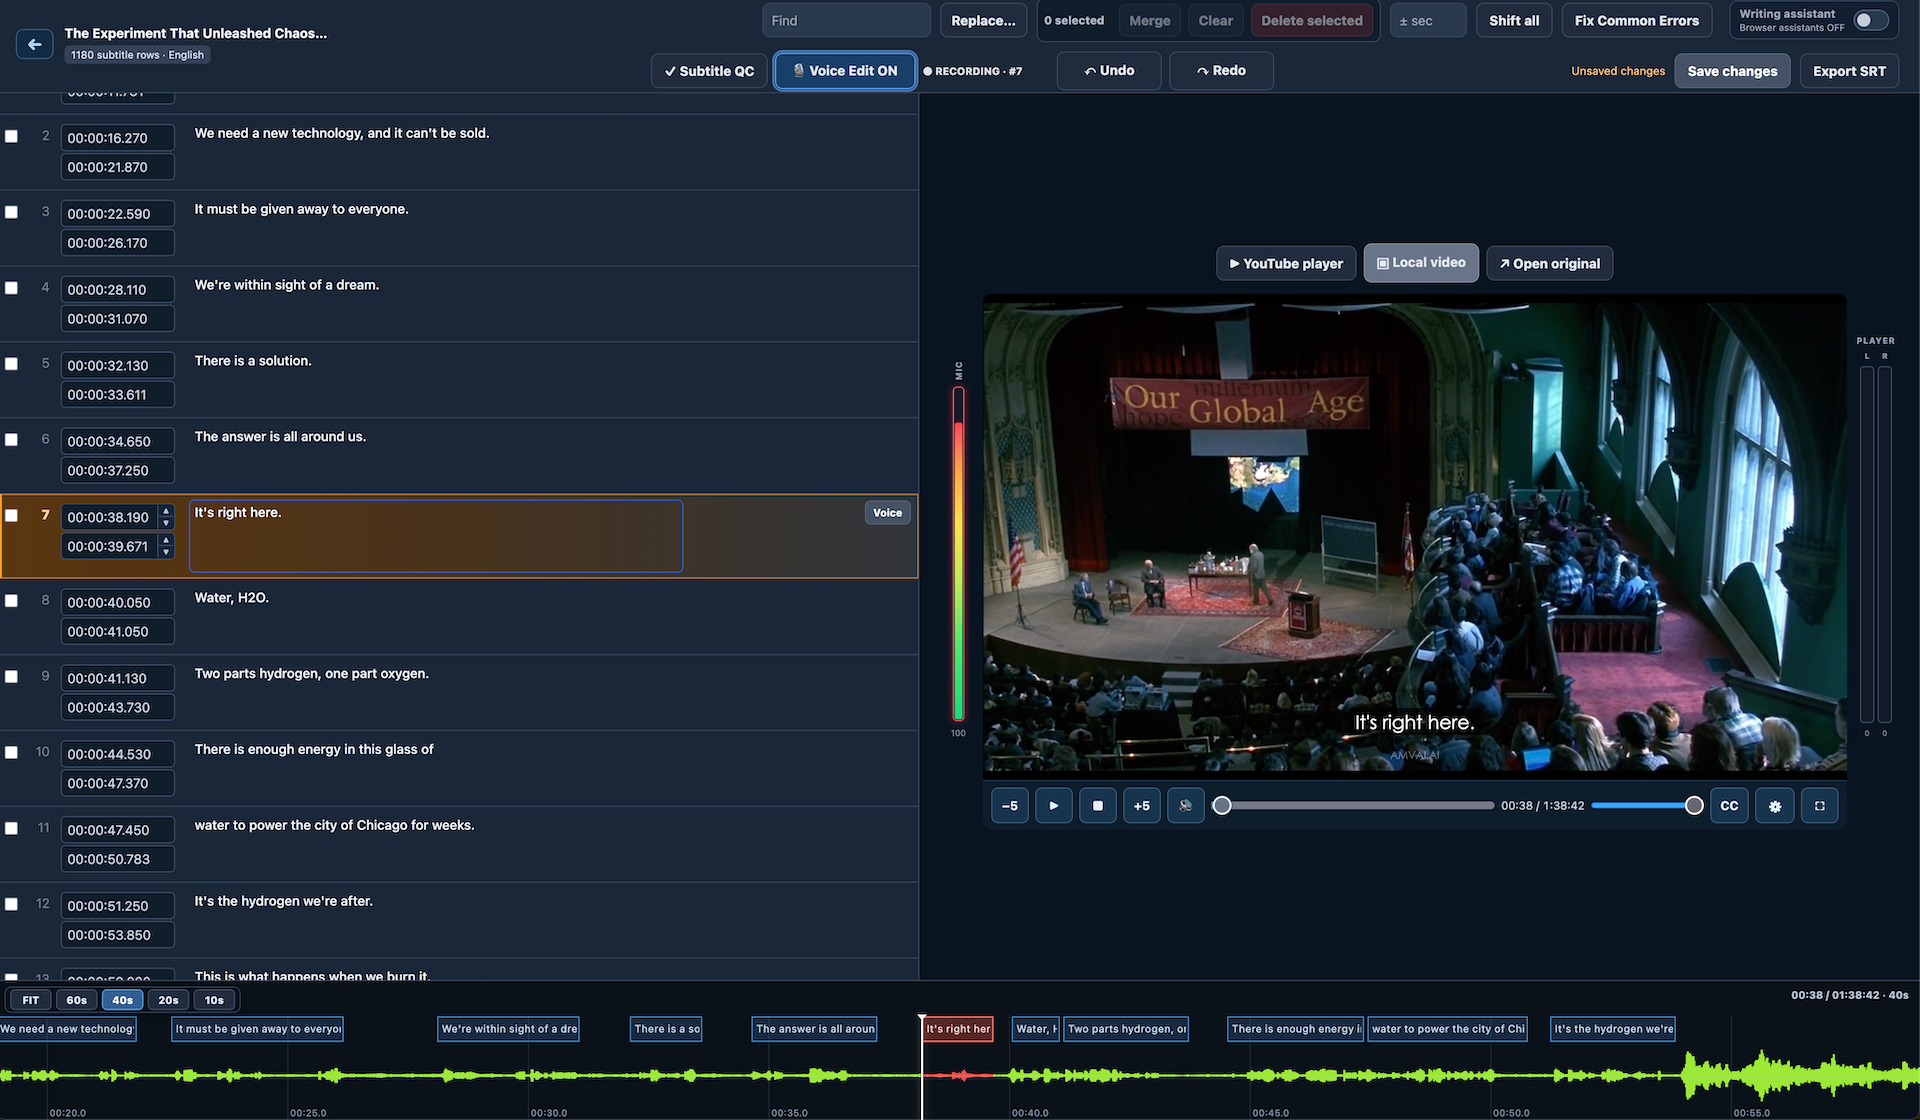Image resolution: width=1920 pixels, height=1120 pixels.
Task: Select timeline clip 'Water, H'
Action: coord(1036,1029)
